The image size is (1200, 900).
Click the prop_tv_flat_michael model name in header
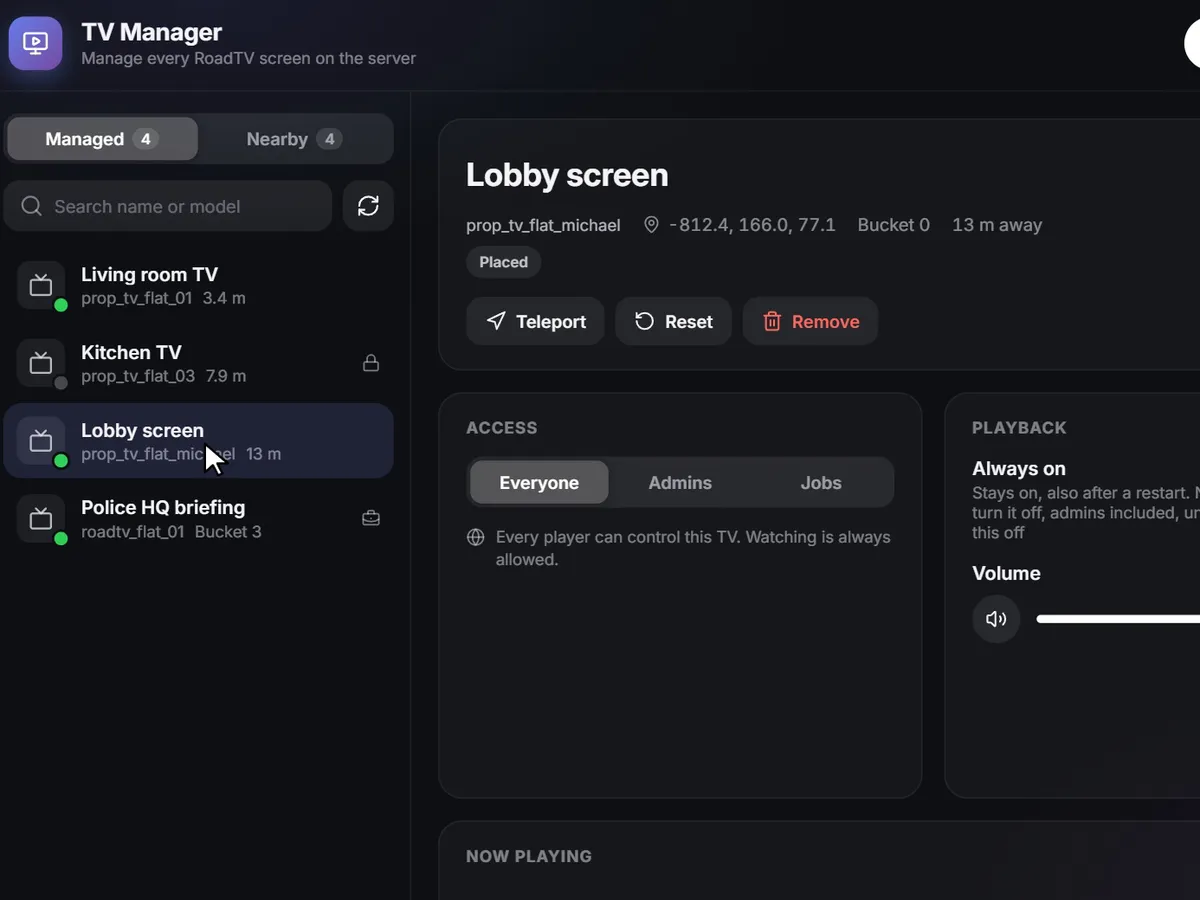(x=543, y=225)
